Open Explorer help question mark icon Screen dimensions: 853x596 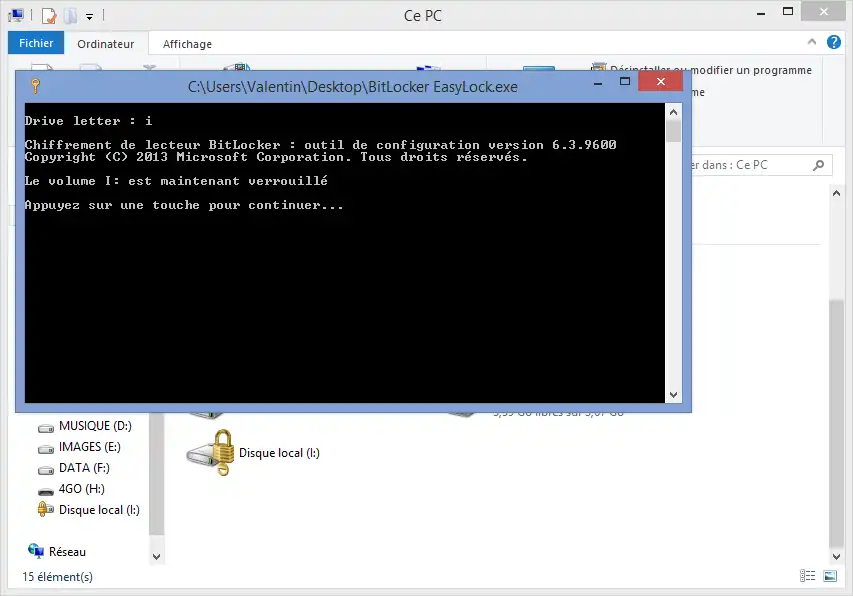pos(833,42)
